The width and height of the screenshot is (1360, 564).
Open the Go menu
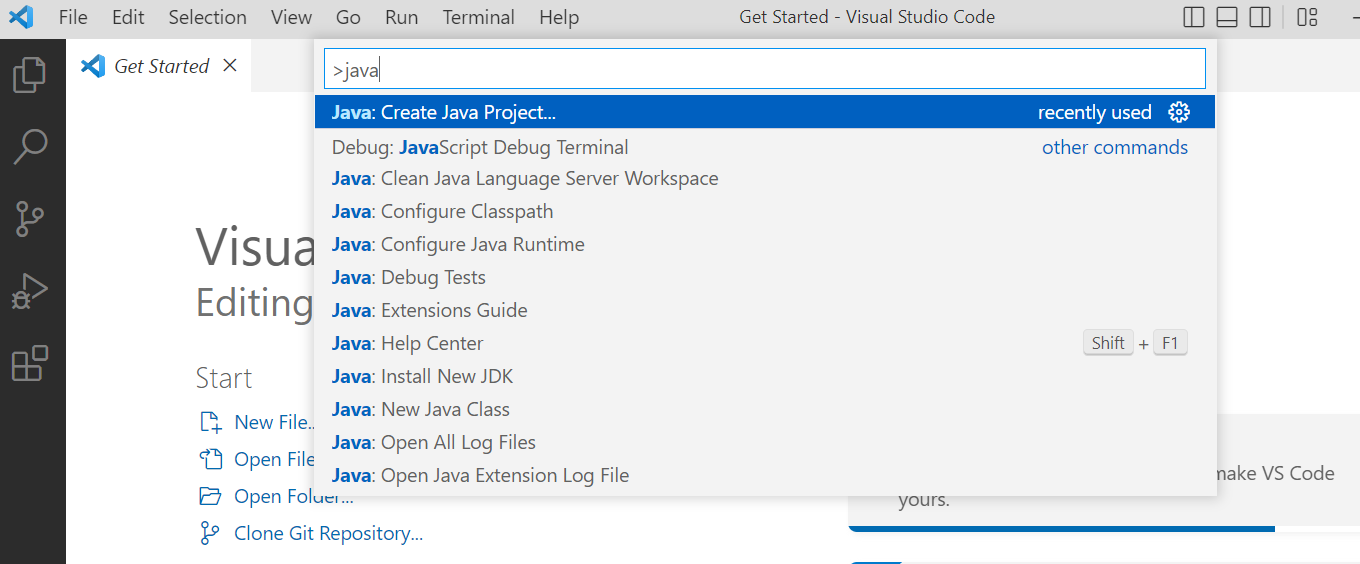(348, 17)
